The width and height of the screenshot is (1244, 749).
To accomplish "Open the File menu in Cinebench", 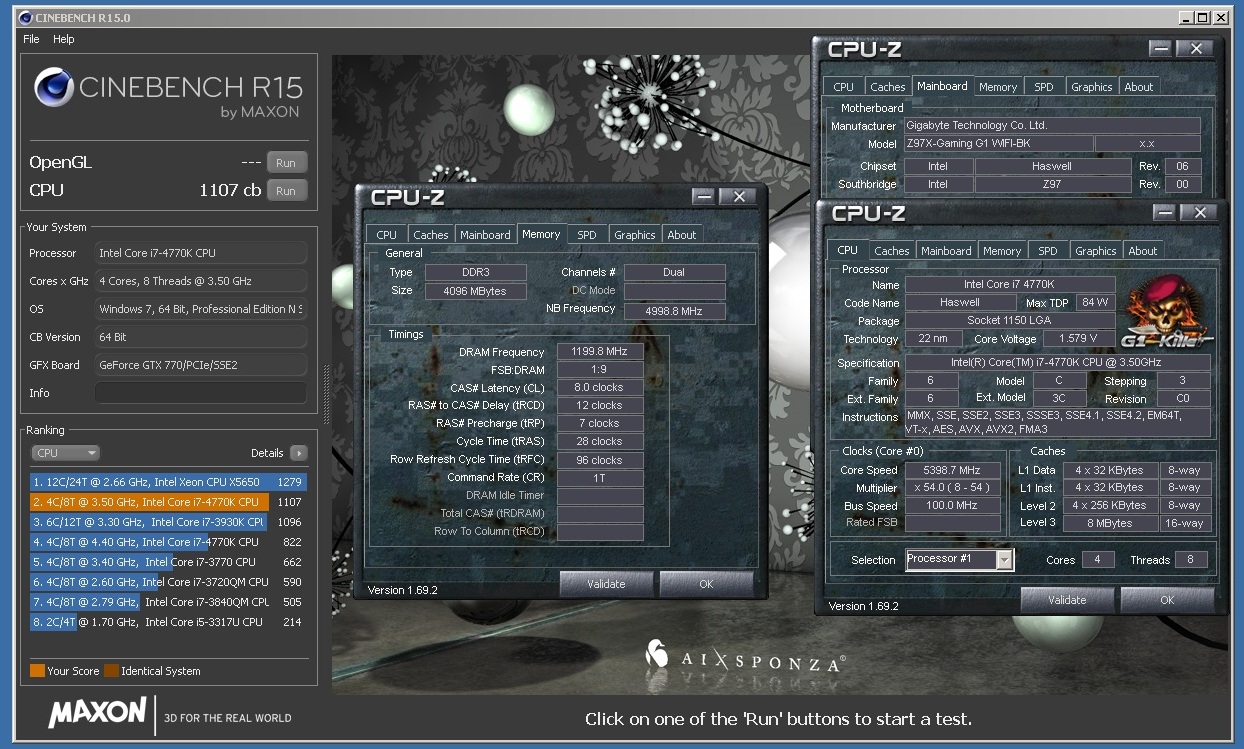I will [x=31, y=39].
